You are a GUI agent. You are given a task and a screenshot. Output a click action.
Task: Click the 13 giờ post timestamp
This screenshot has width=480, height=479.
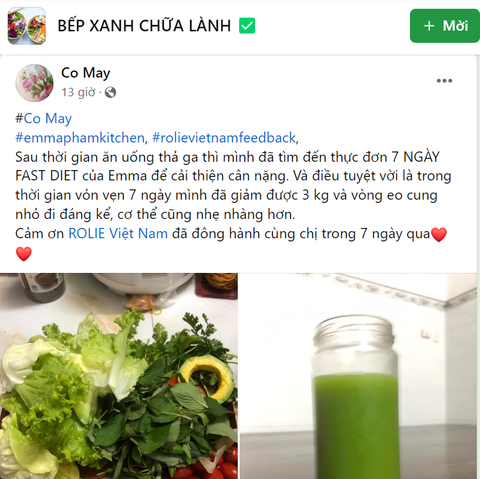[x=78, y=92]
